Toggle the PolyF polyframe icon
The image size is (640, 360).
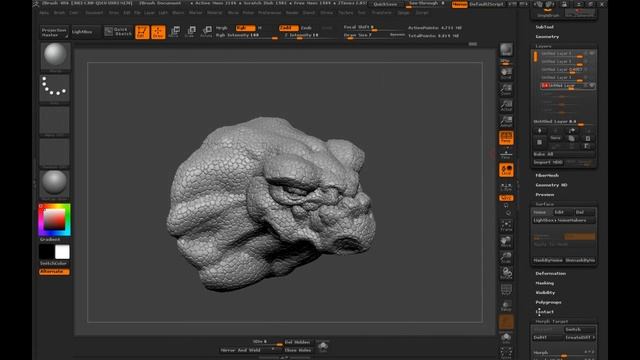point(506,289)
